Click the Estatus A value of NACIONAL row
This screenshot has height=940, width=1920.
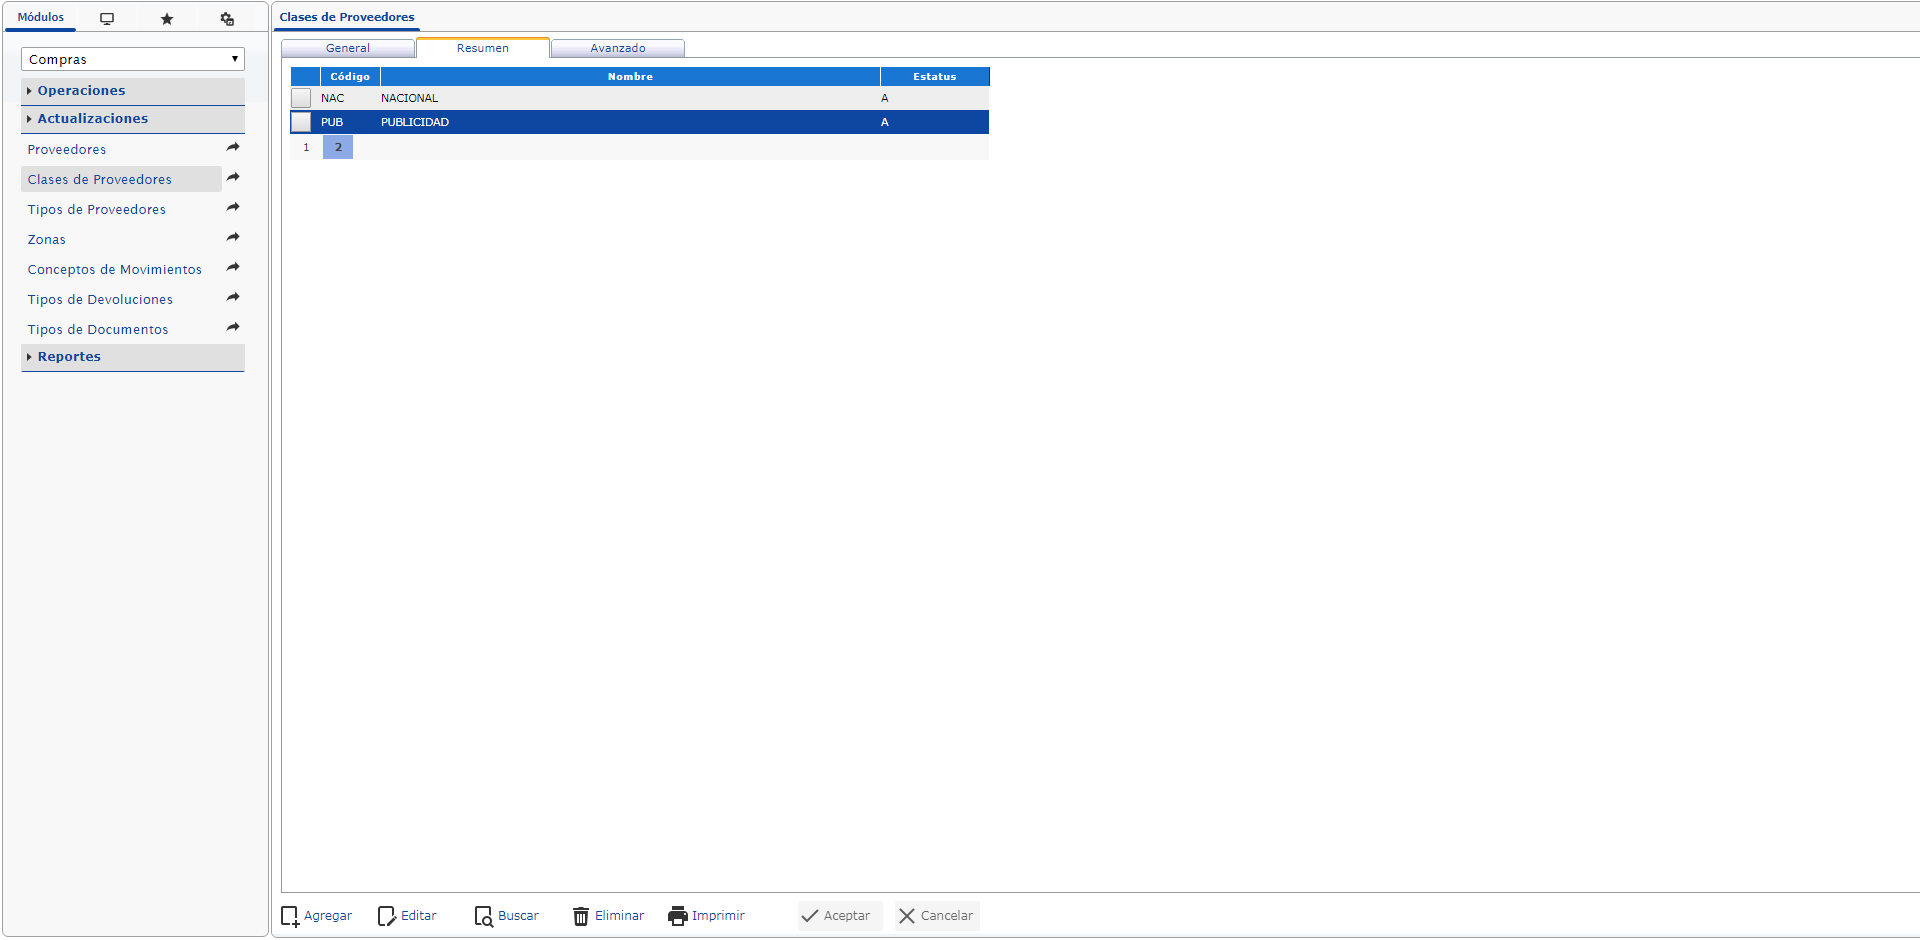pyautogui.click(x=885, y=98)
